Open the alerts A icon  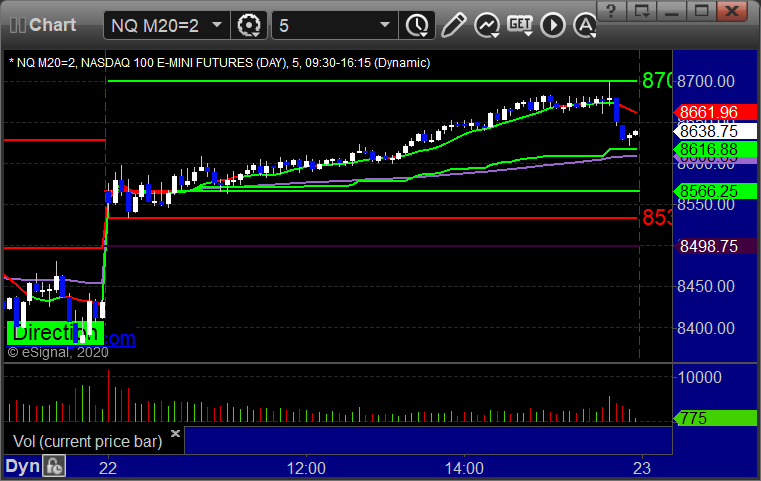coord(585,25)
